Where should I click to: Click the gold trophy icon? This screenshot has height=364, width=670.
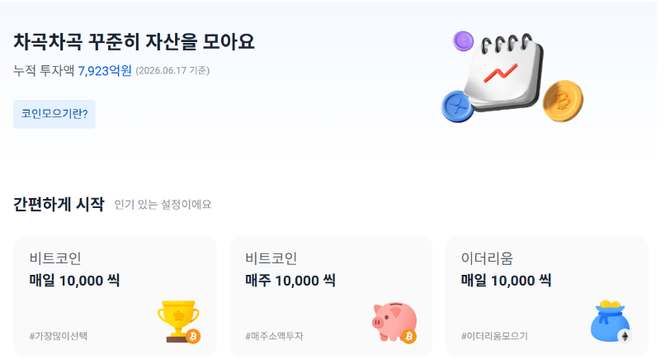[x=179, y=321]
